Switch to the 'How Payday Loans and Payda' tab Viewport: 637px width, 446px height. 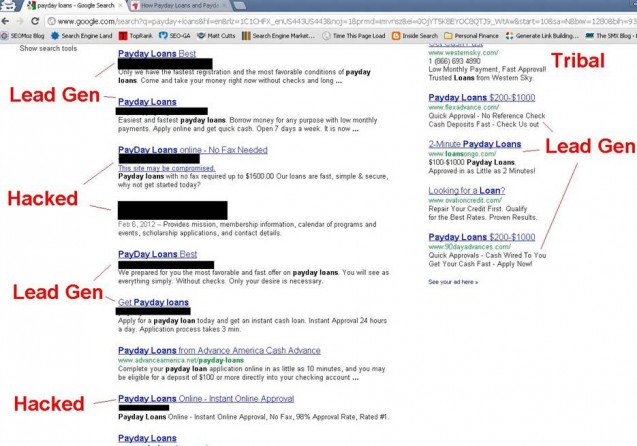coord(179,6)
